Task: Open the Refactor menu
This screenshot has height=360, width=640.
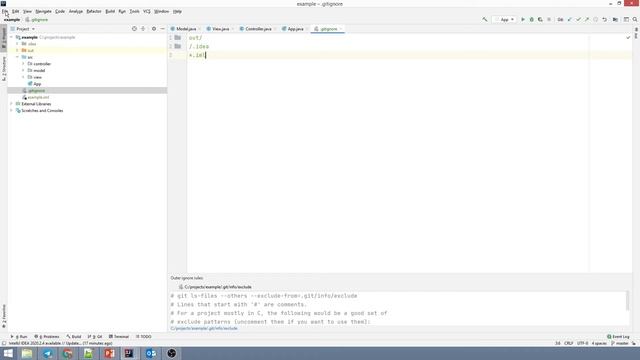Action: [x=94, y=11]
